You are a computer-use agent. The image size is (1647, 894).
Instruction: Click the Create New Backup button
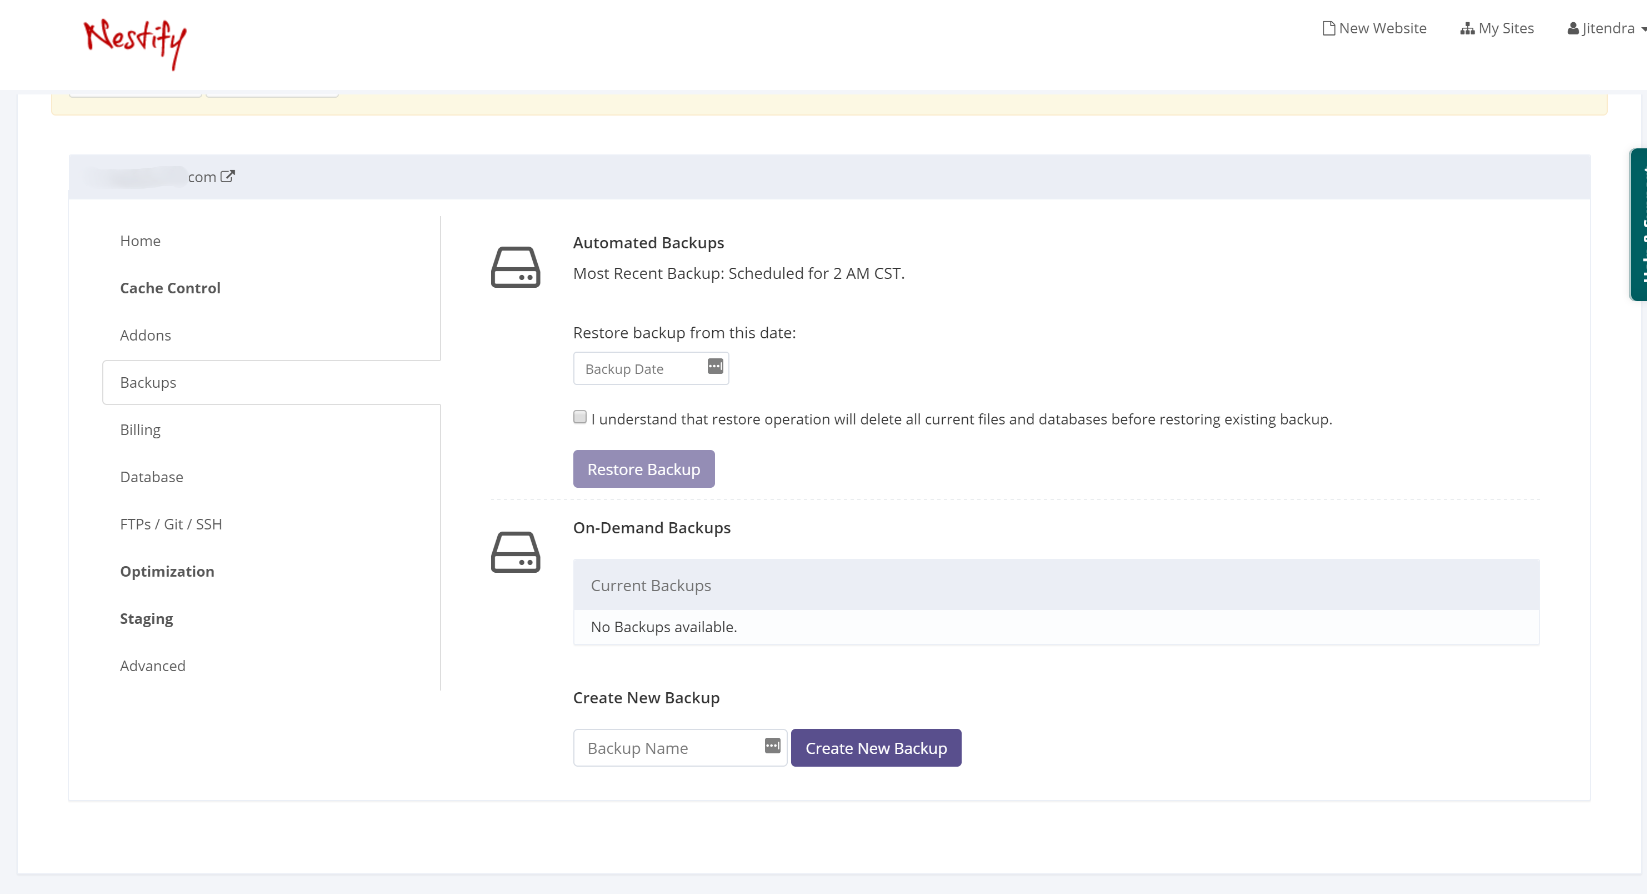(x=876, y=748)
